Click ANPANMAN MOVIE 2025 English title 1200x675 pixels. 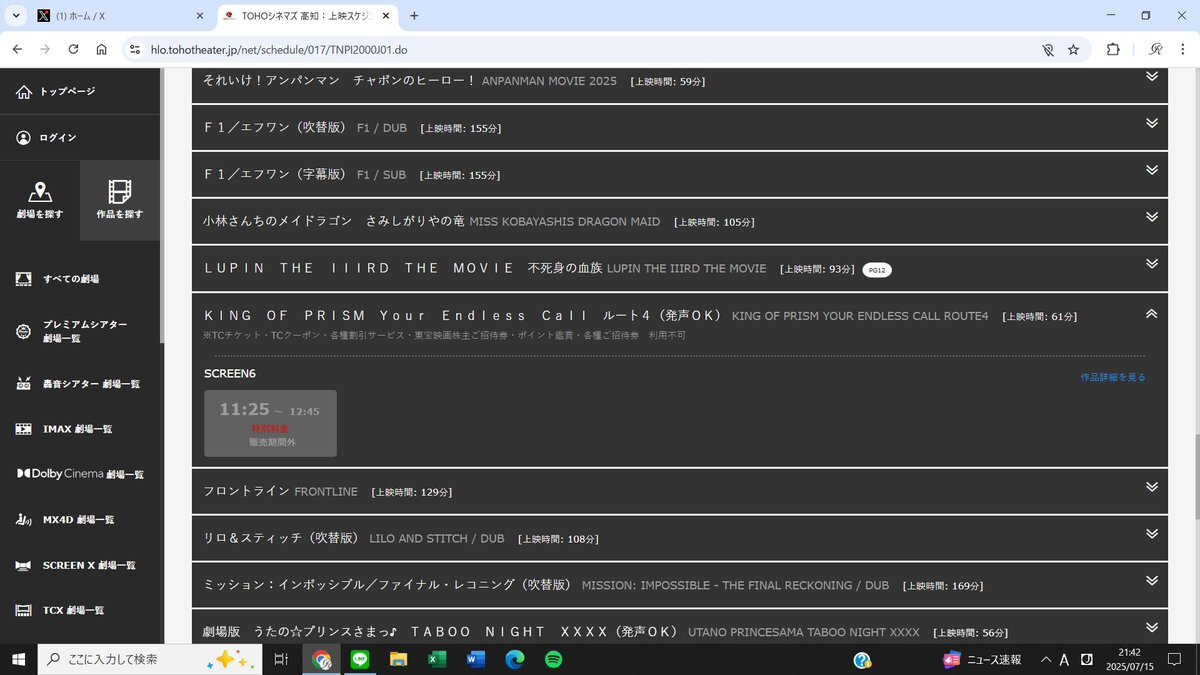(549, 81)
